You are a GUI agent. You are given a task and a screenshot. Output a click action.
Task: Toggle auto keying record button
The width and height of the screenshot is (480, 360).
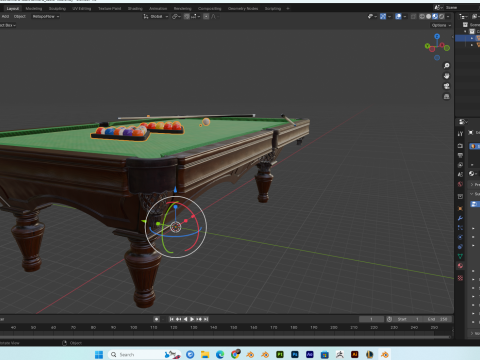point(156,319)
